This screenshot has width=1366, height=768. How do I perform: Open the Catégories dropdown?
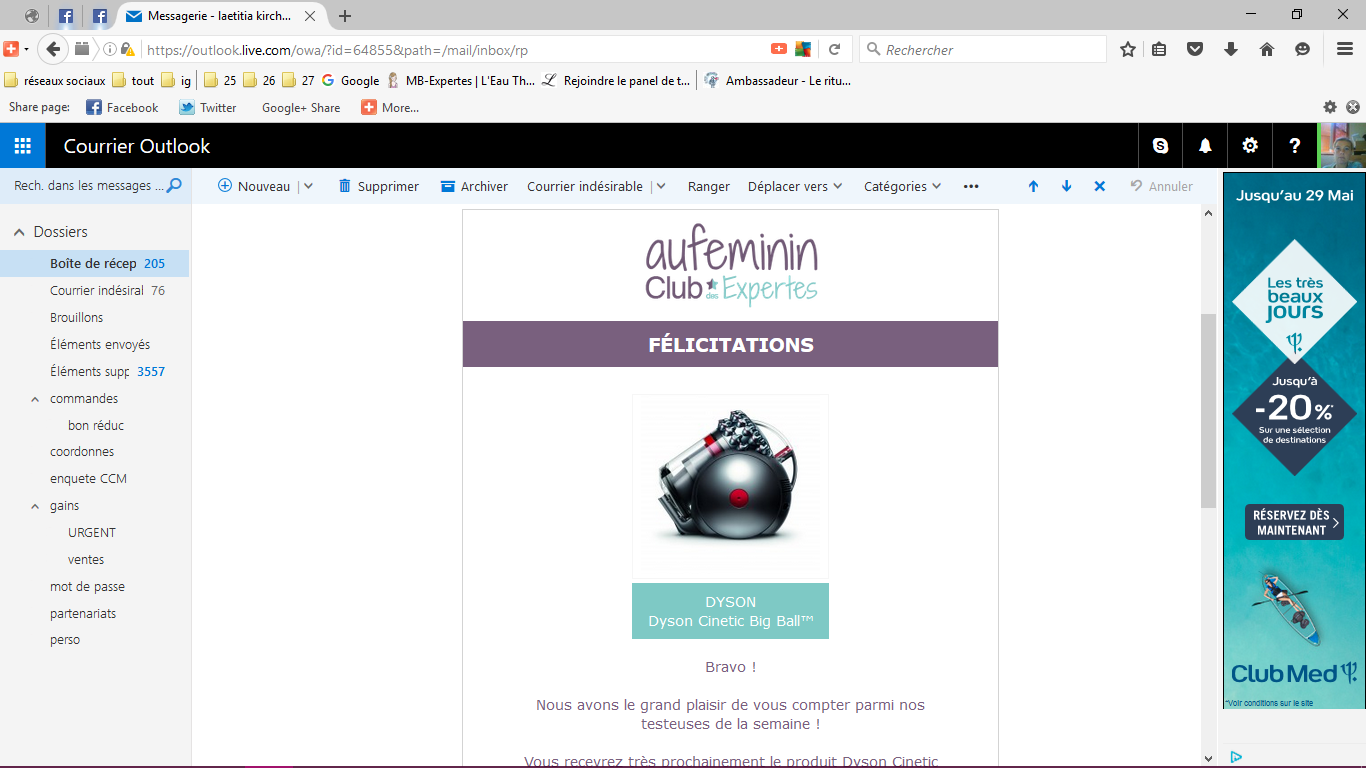click(x=902, y=186)
